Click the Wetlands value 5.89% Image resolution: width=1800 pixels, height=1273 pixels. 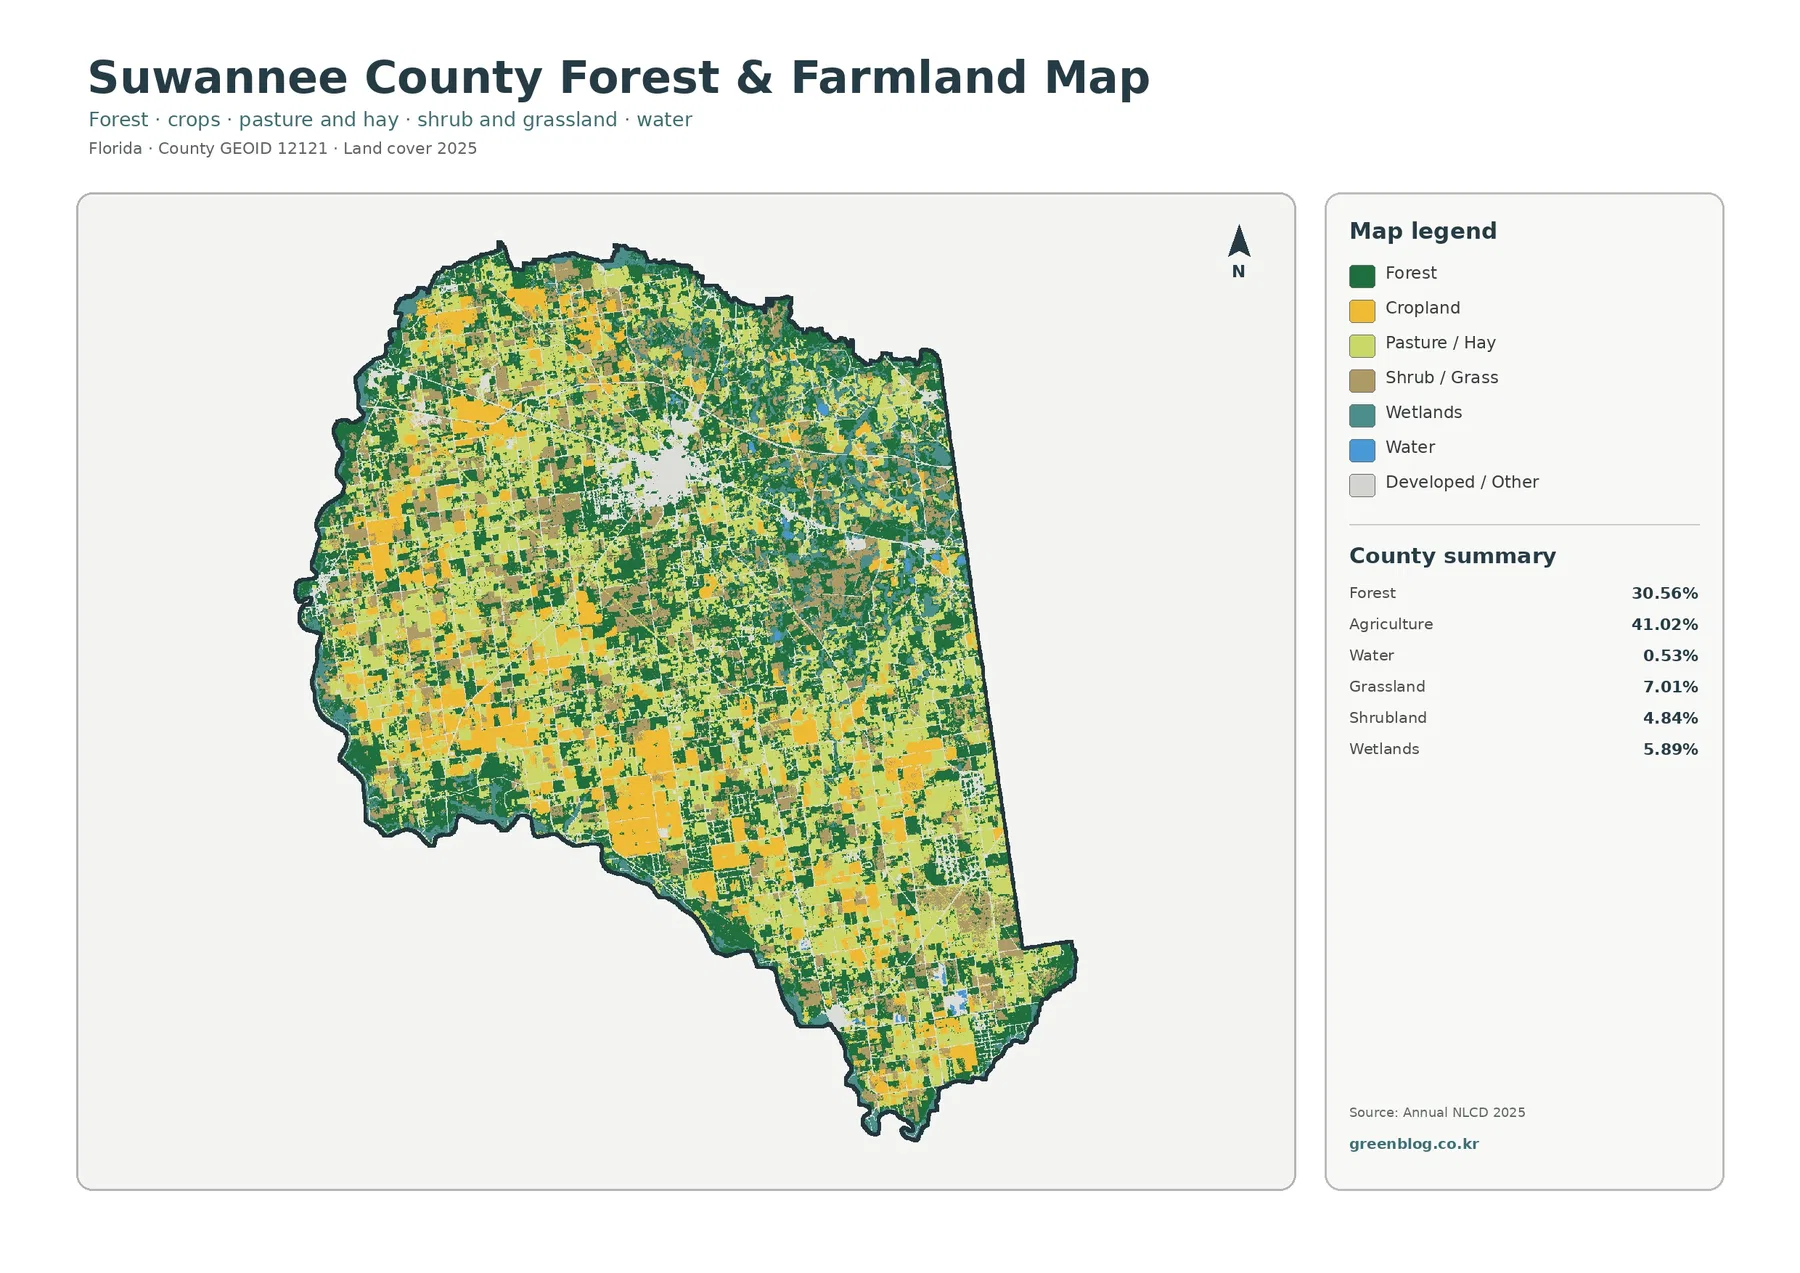coord(1670,749)
